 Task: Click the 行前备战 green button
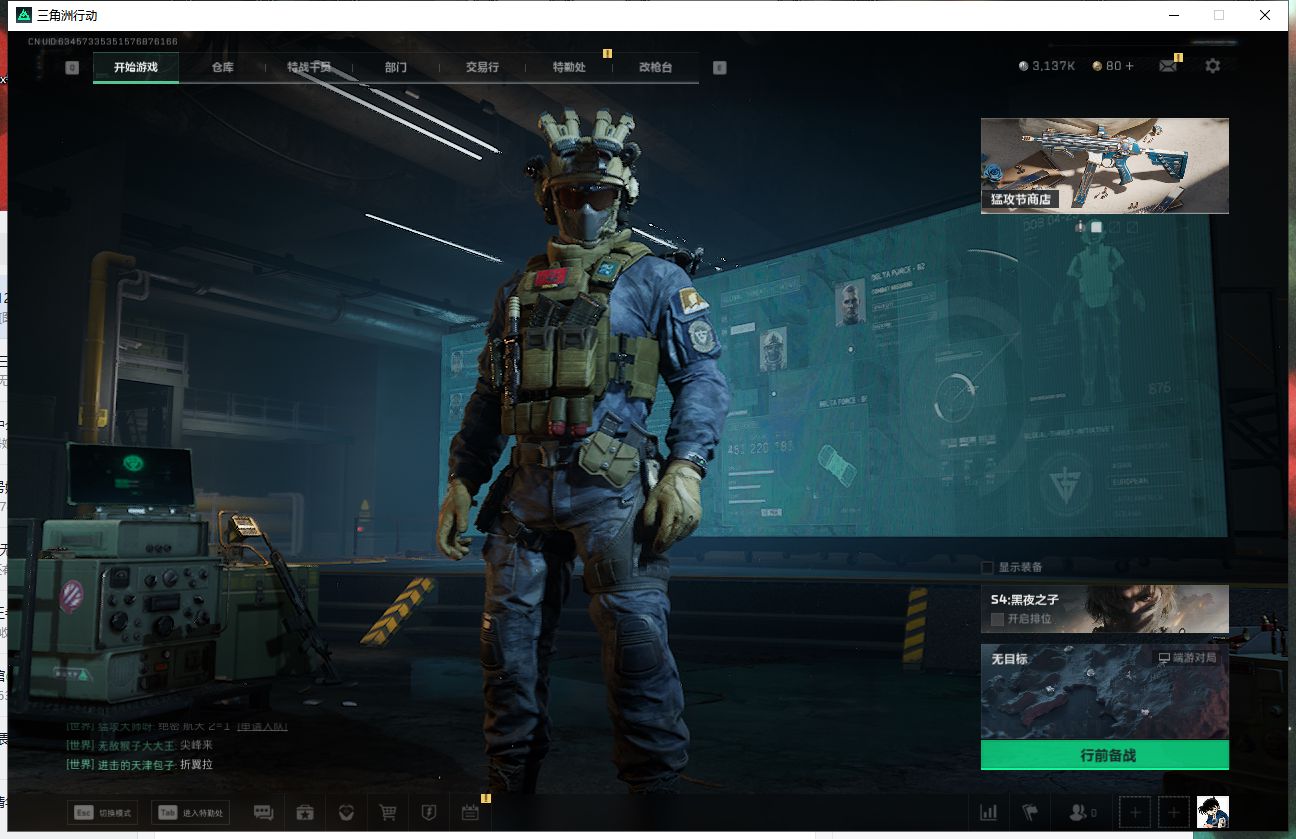pyautogui.click(x=1105, y=755)
